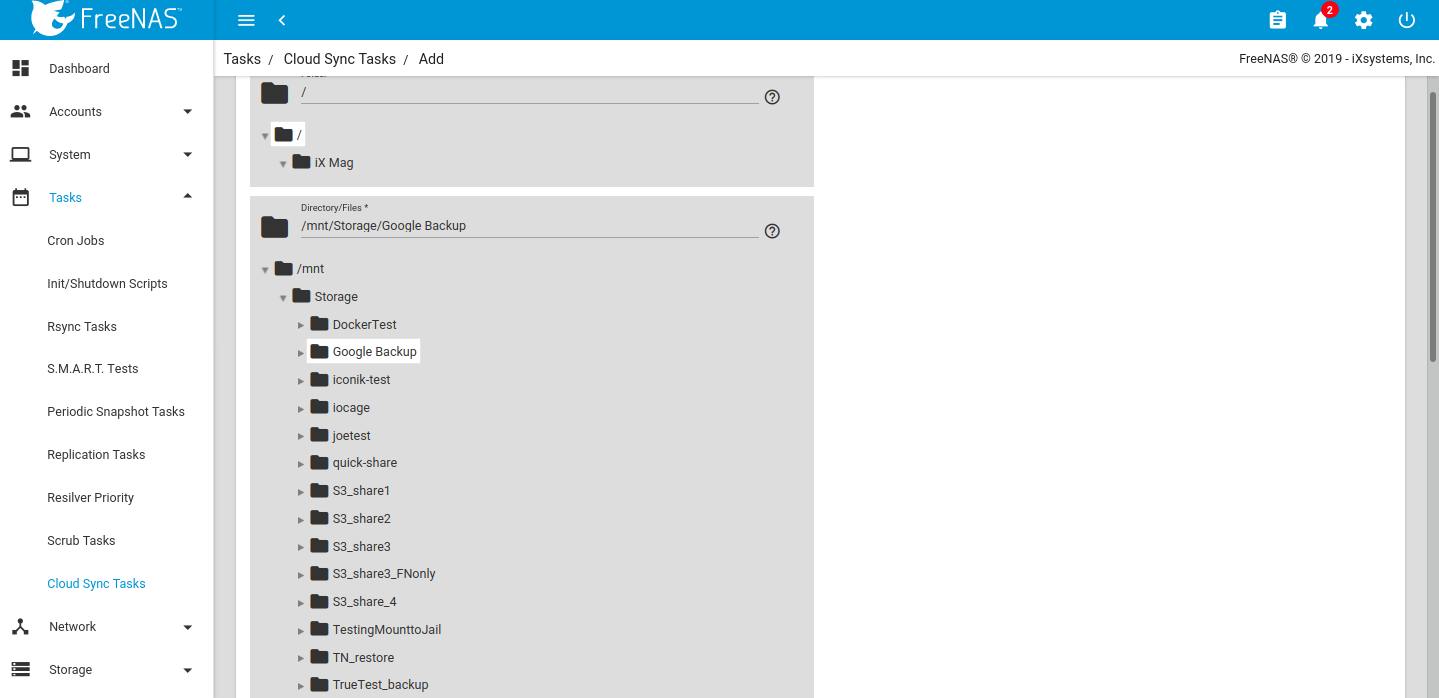Viewport: 1439px width, 698px height.
Task: Show help for the remote Folder field
Action: pyautogui.click(x=772, y=97)
